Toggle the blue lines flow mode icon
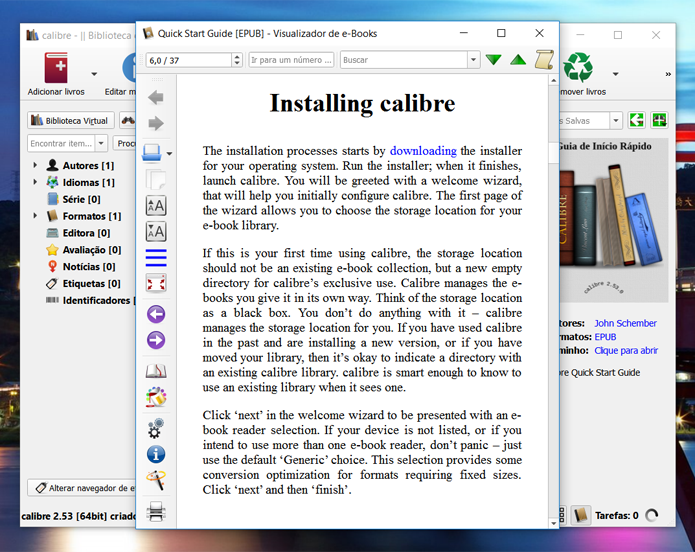 pos(156,258)
